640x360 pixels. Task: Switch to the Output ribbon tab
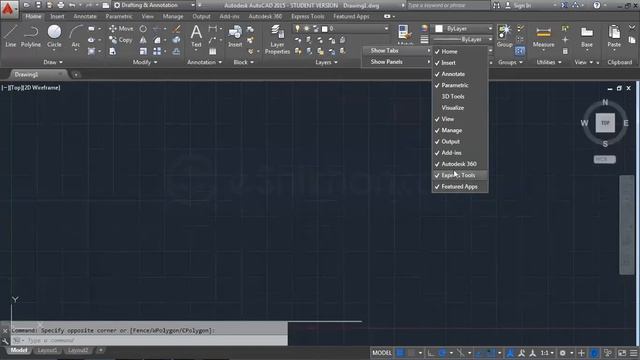point(201,16)
